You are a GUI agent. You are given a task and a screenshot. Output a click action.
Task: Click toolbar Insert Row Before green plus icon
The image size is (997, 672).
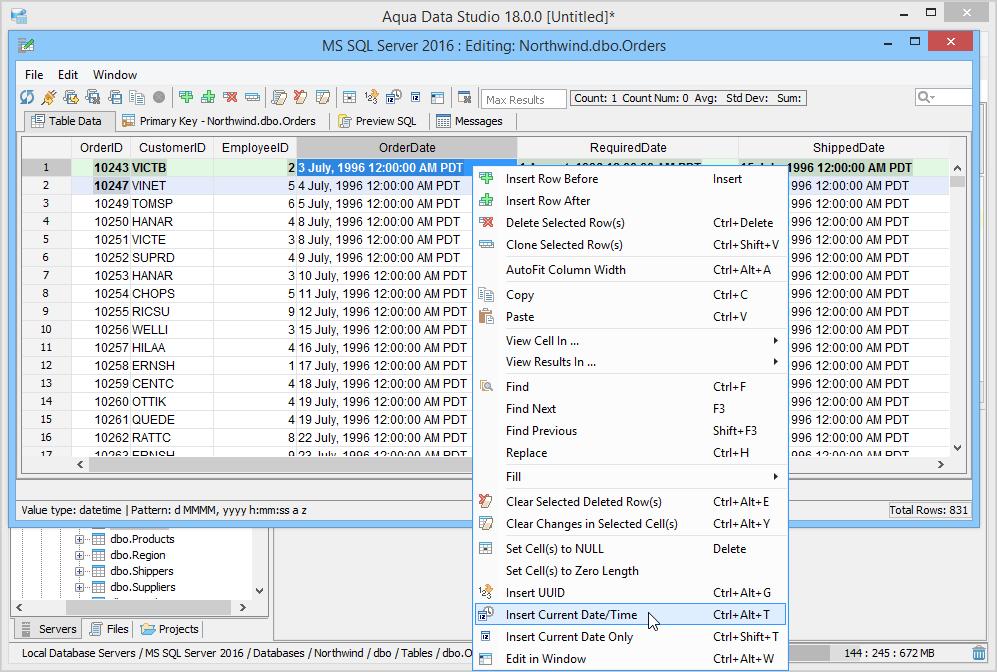click(186, 97)
